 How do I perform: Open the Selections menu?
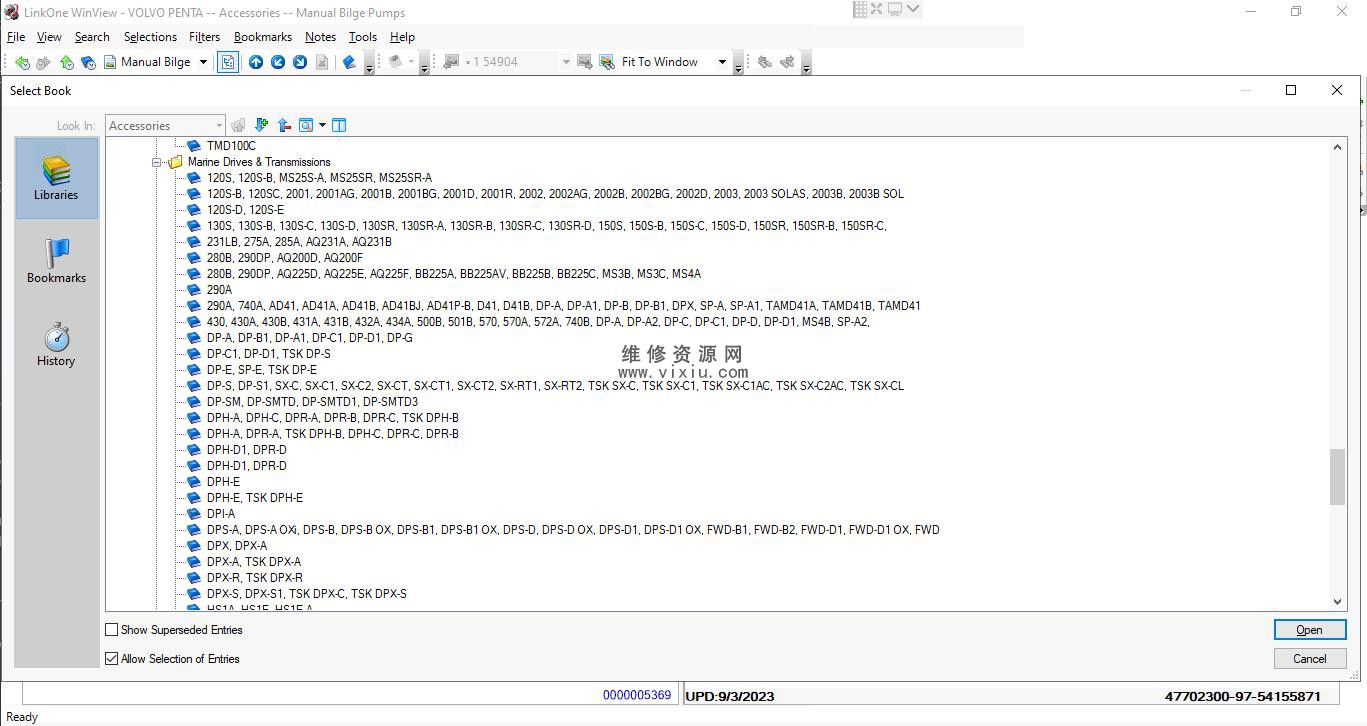click(x=150, y=37)
